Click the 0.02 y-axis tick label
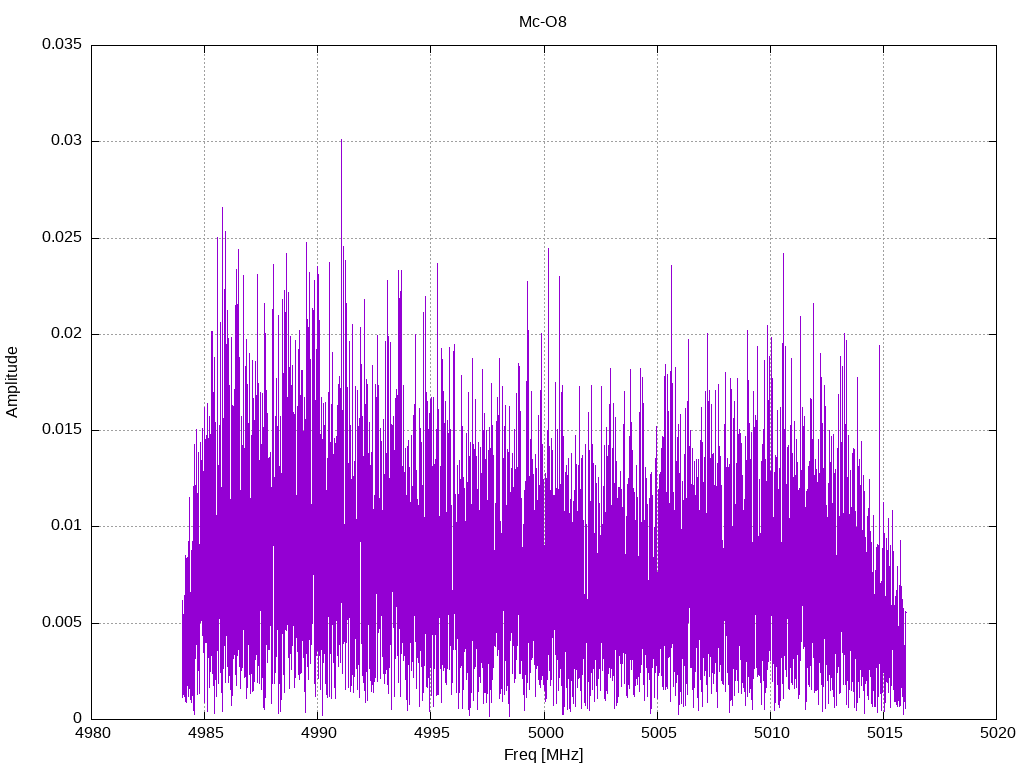Viewport: 1024px width, 768px height. (x=65, y=334)
